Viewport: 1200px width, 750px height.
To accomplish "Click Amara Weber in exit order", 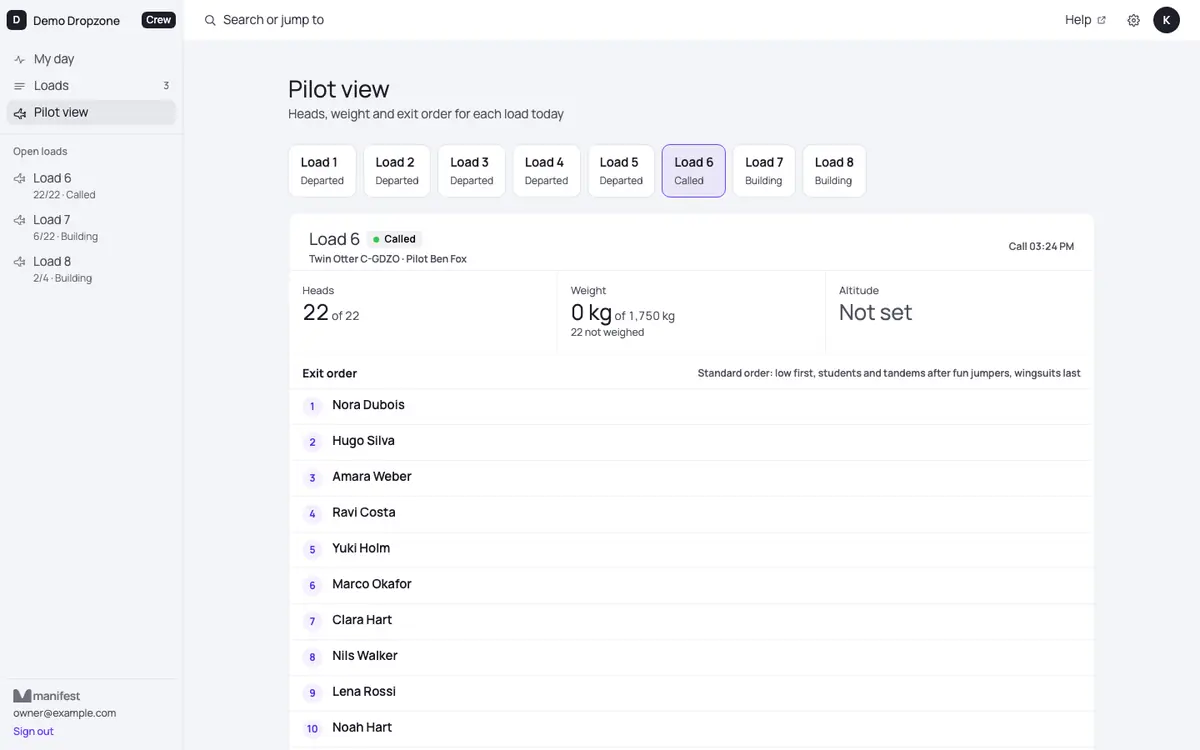I will tap(372, 477).
